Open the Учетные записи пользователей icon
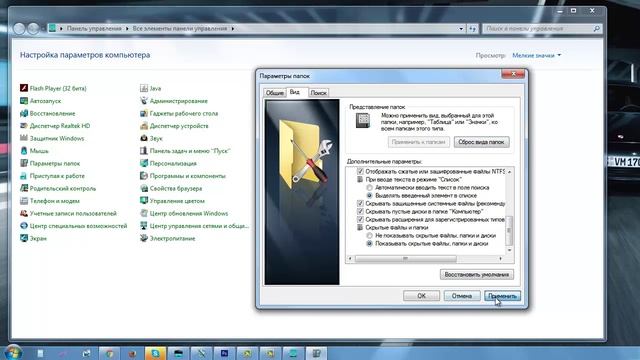 tap(24, 213)
